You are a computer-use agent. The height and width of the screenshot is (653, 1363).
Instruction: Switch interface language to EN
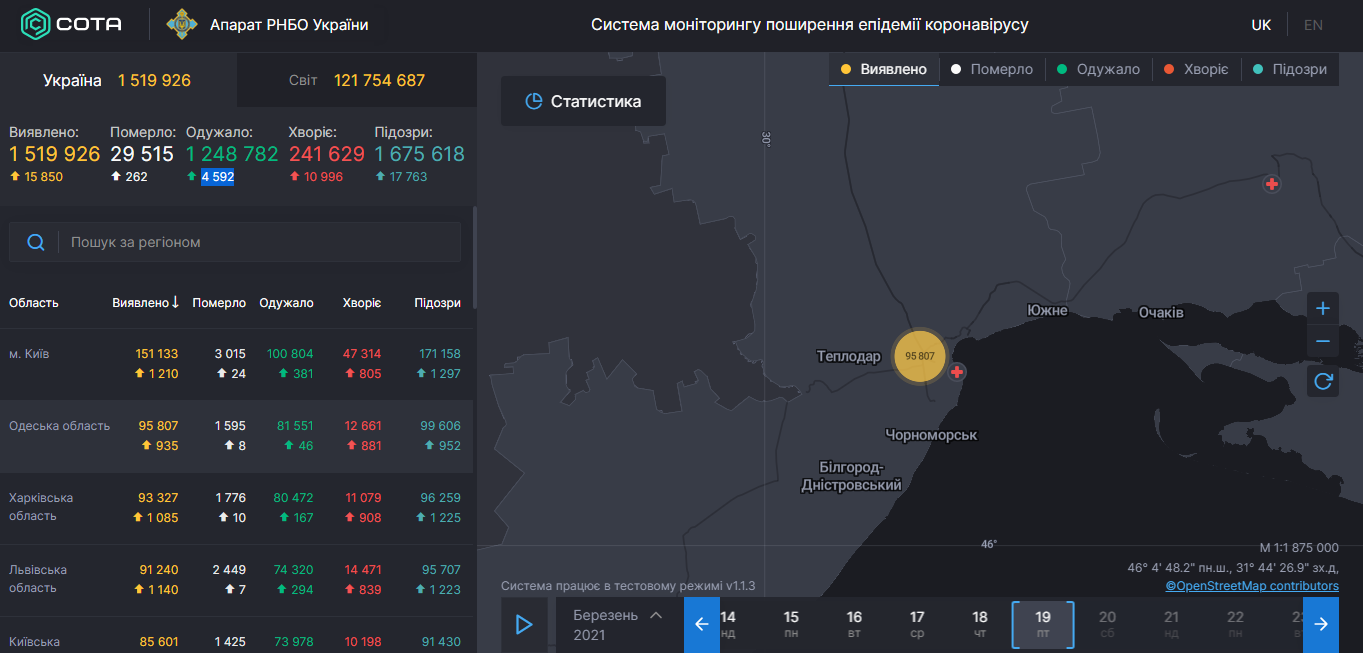coord(1313,24)
